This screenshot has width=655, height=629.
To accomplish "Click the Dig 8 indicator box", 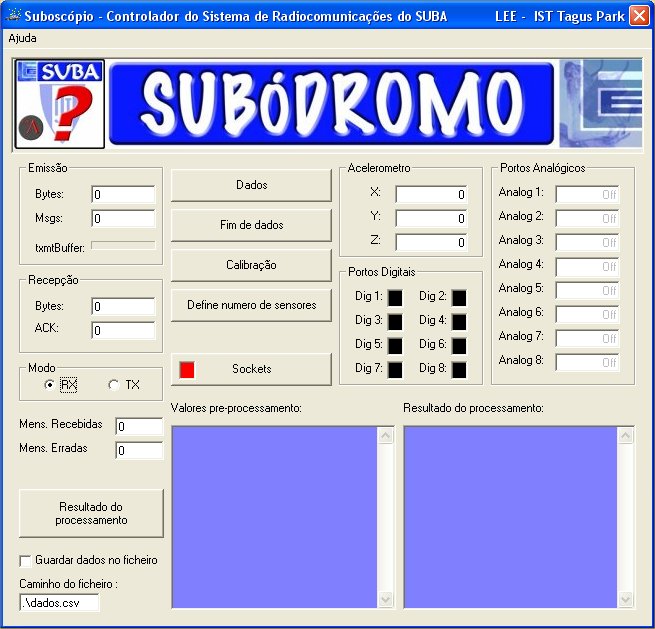I will click(x=459, y=369).
